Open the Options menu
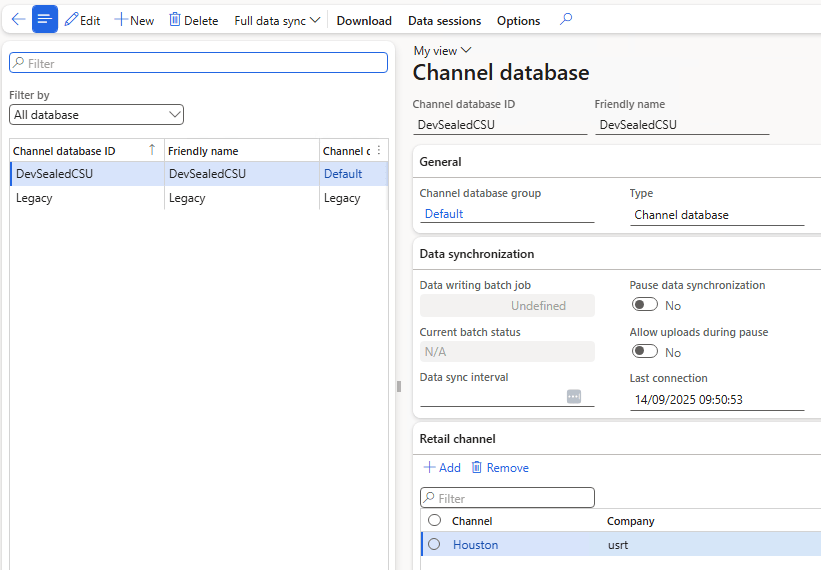Screen dimensions: 821x570 pos(518,20)
